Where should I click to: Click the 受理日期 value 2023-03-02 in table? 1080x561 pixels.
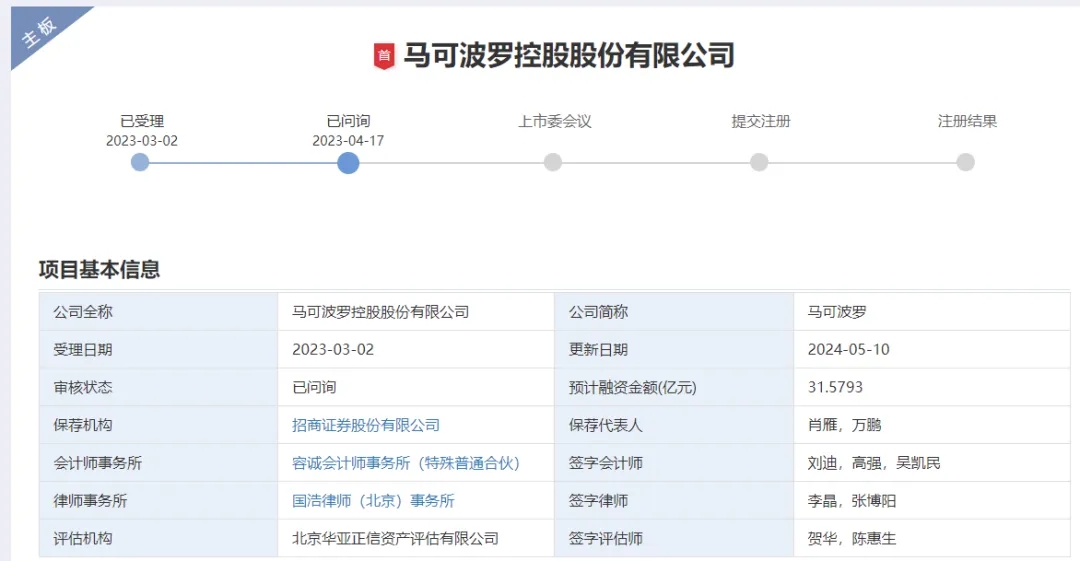pos(333,350)
